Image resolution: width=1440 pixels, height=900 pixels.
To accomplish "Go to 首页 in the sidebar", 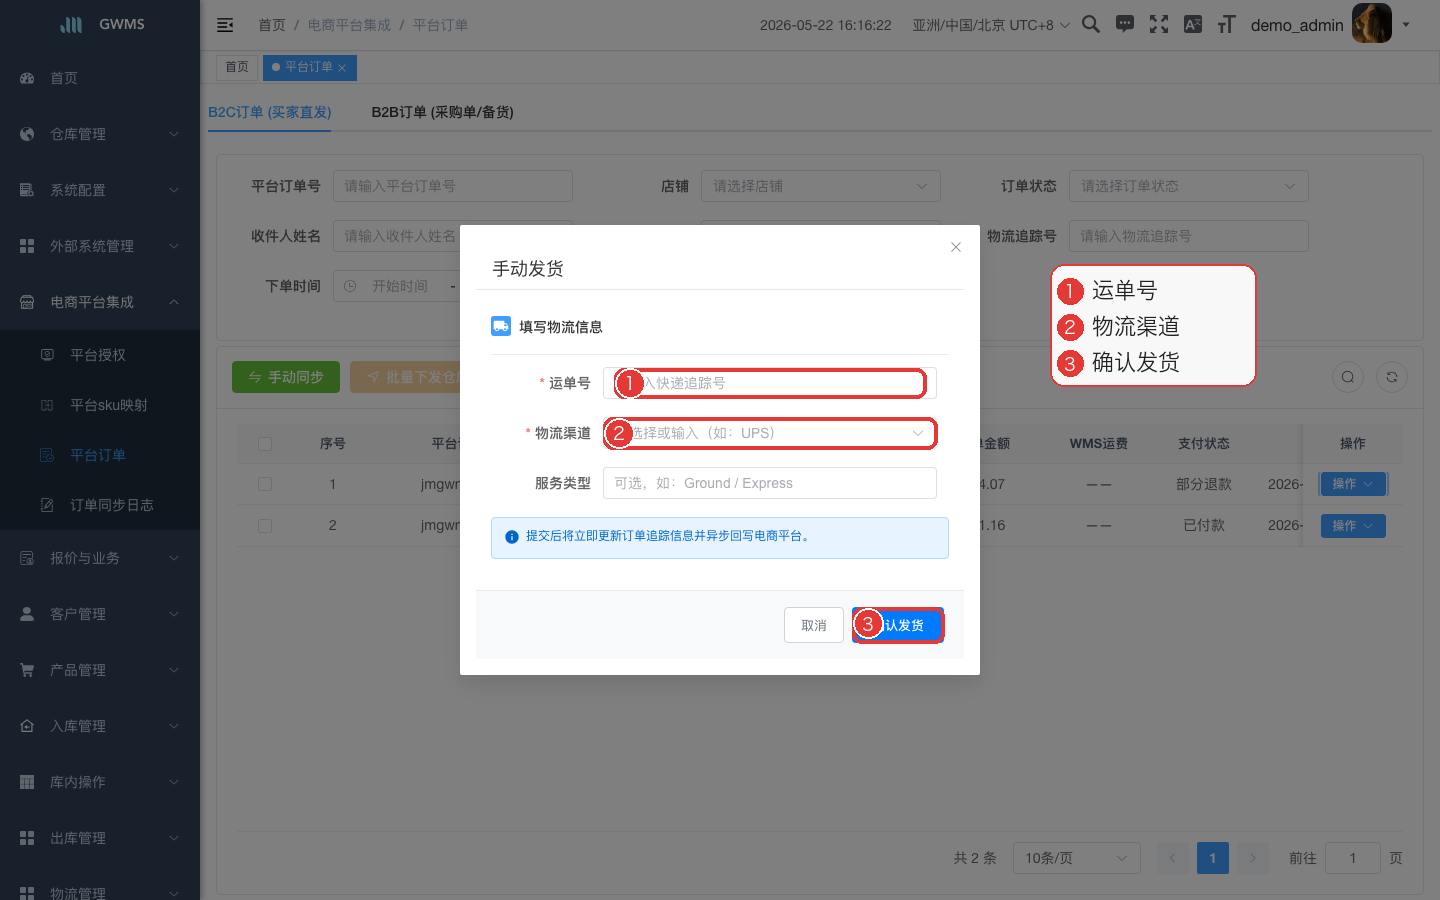I will pos(100,78).
